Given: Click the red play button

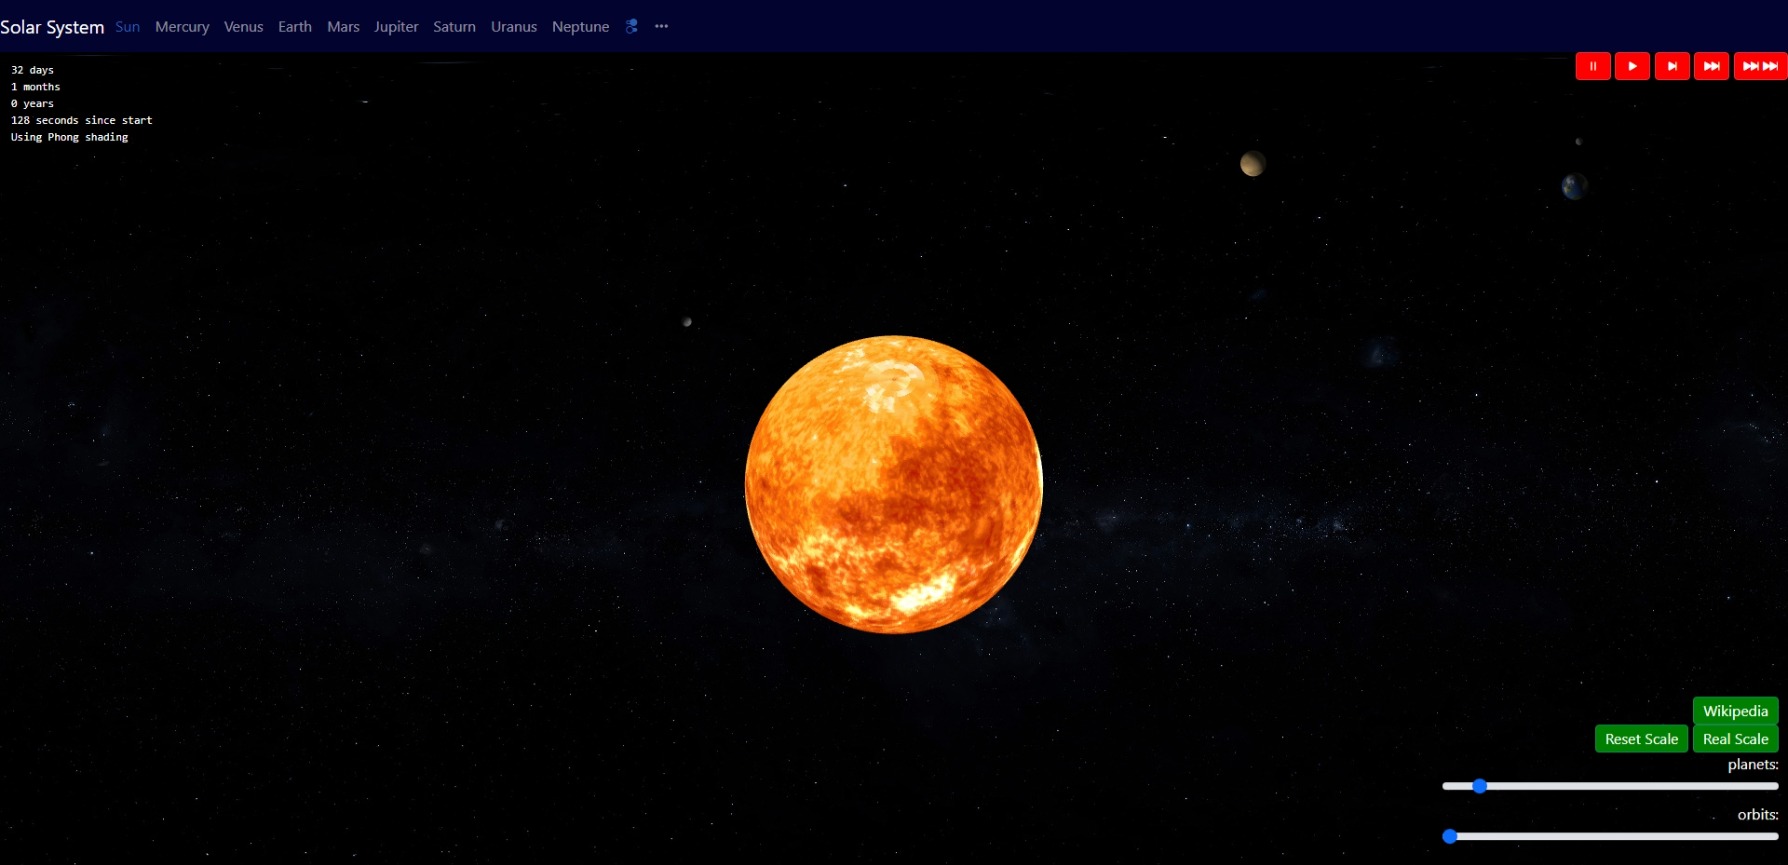Looking at the screenshot, I should pyautogui.click(x=1632, y=66).
